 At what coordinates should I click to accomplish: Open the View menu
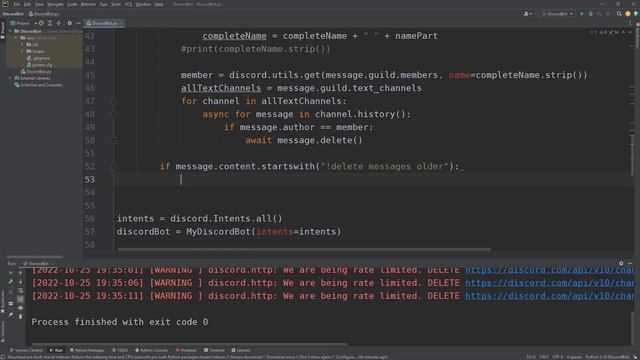(x=39, y=4)
